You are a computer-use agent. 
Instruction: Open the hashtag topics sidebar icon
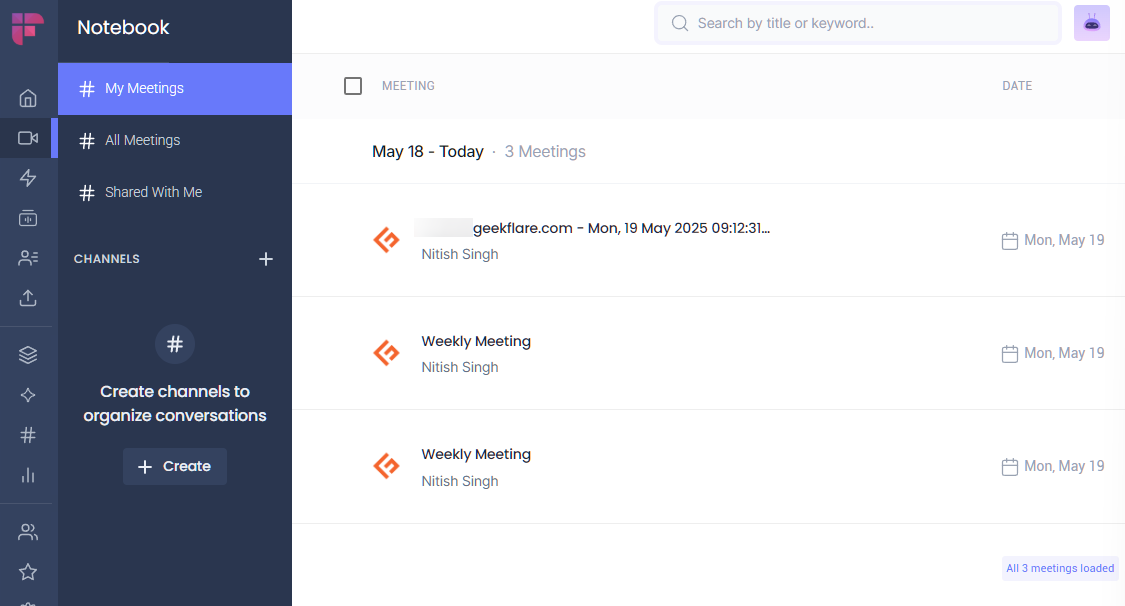tap(28, 435)
